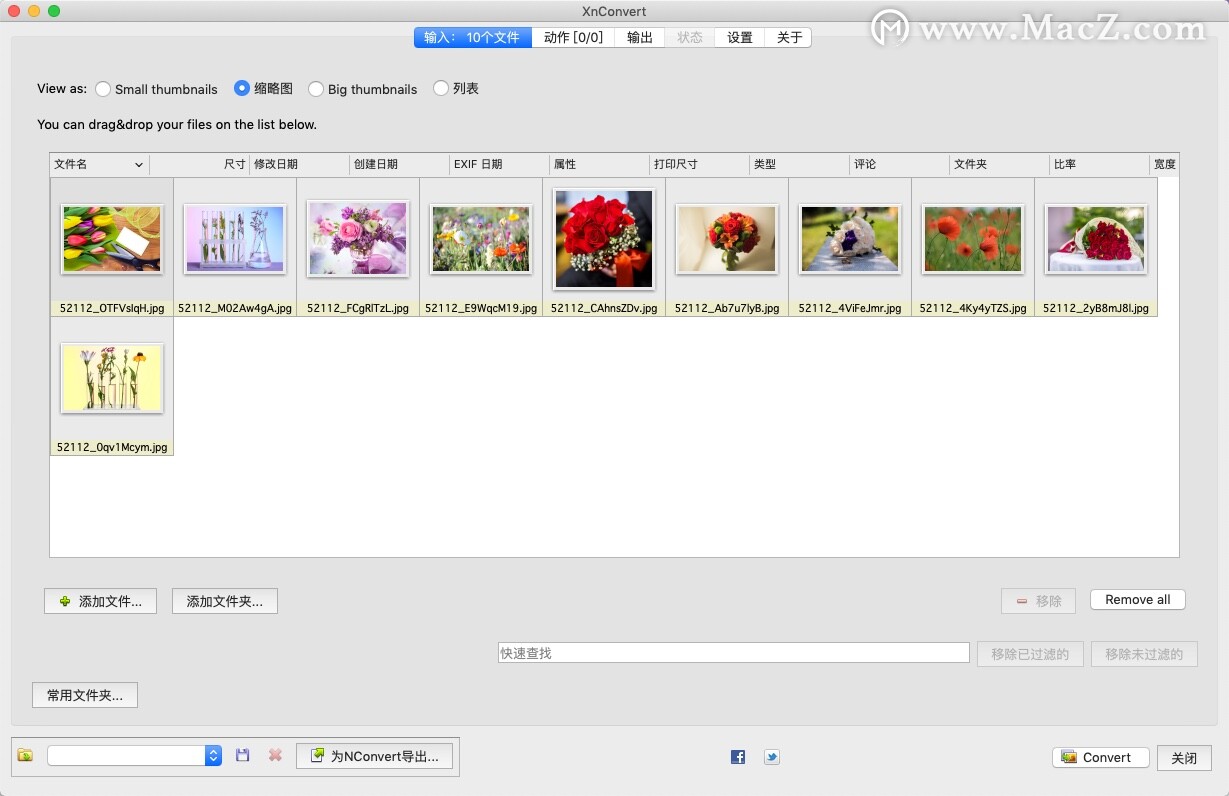Click the Remove all button
The width and height of the screenshot is (1229, 796).
[1138, 600]
